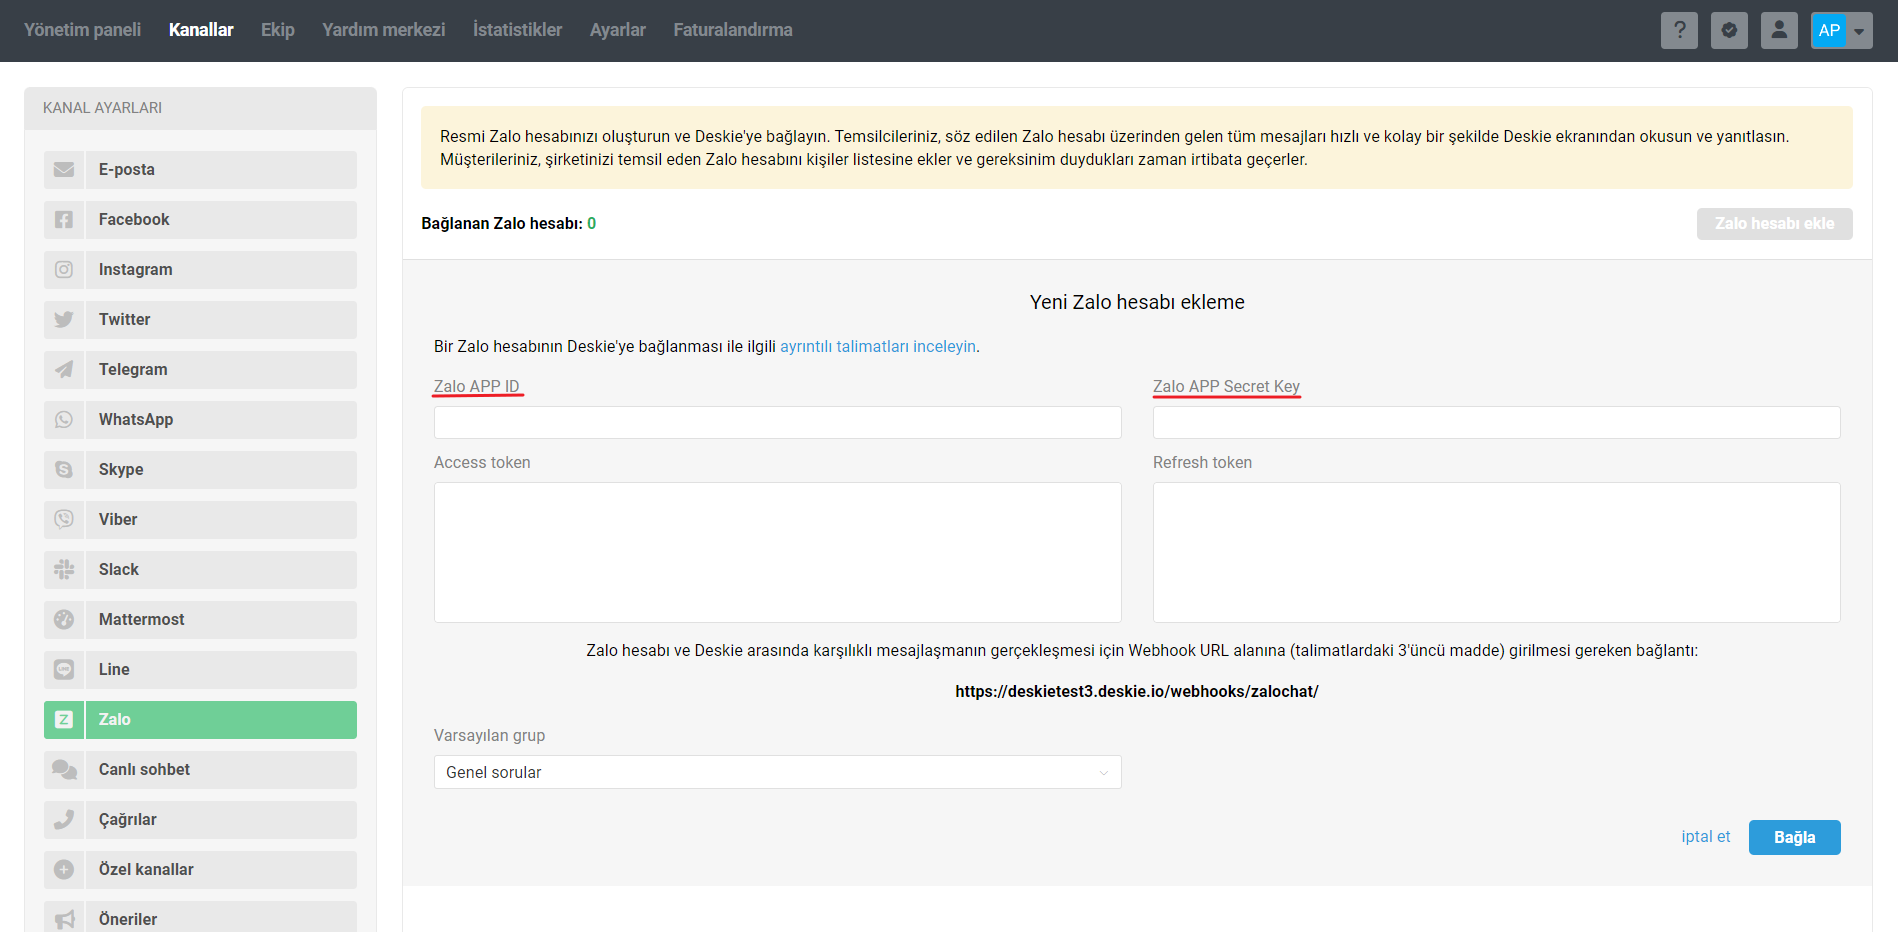1898x932 pixels.
Task: Click inside the Refresh token textarea
Action: [x=1496, y=553]
